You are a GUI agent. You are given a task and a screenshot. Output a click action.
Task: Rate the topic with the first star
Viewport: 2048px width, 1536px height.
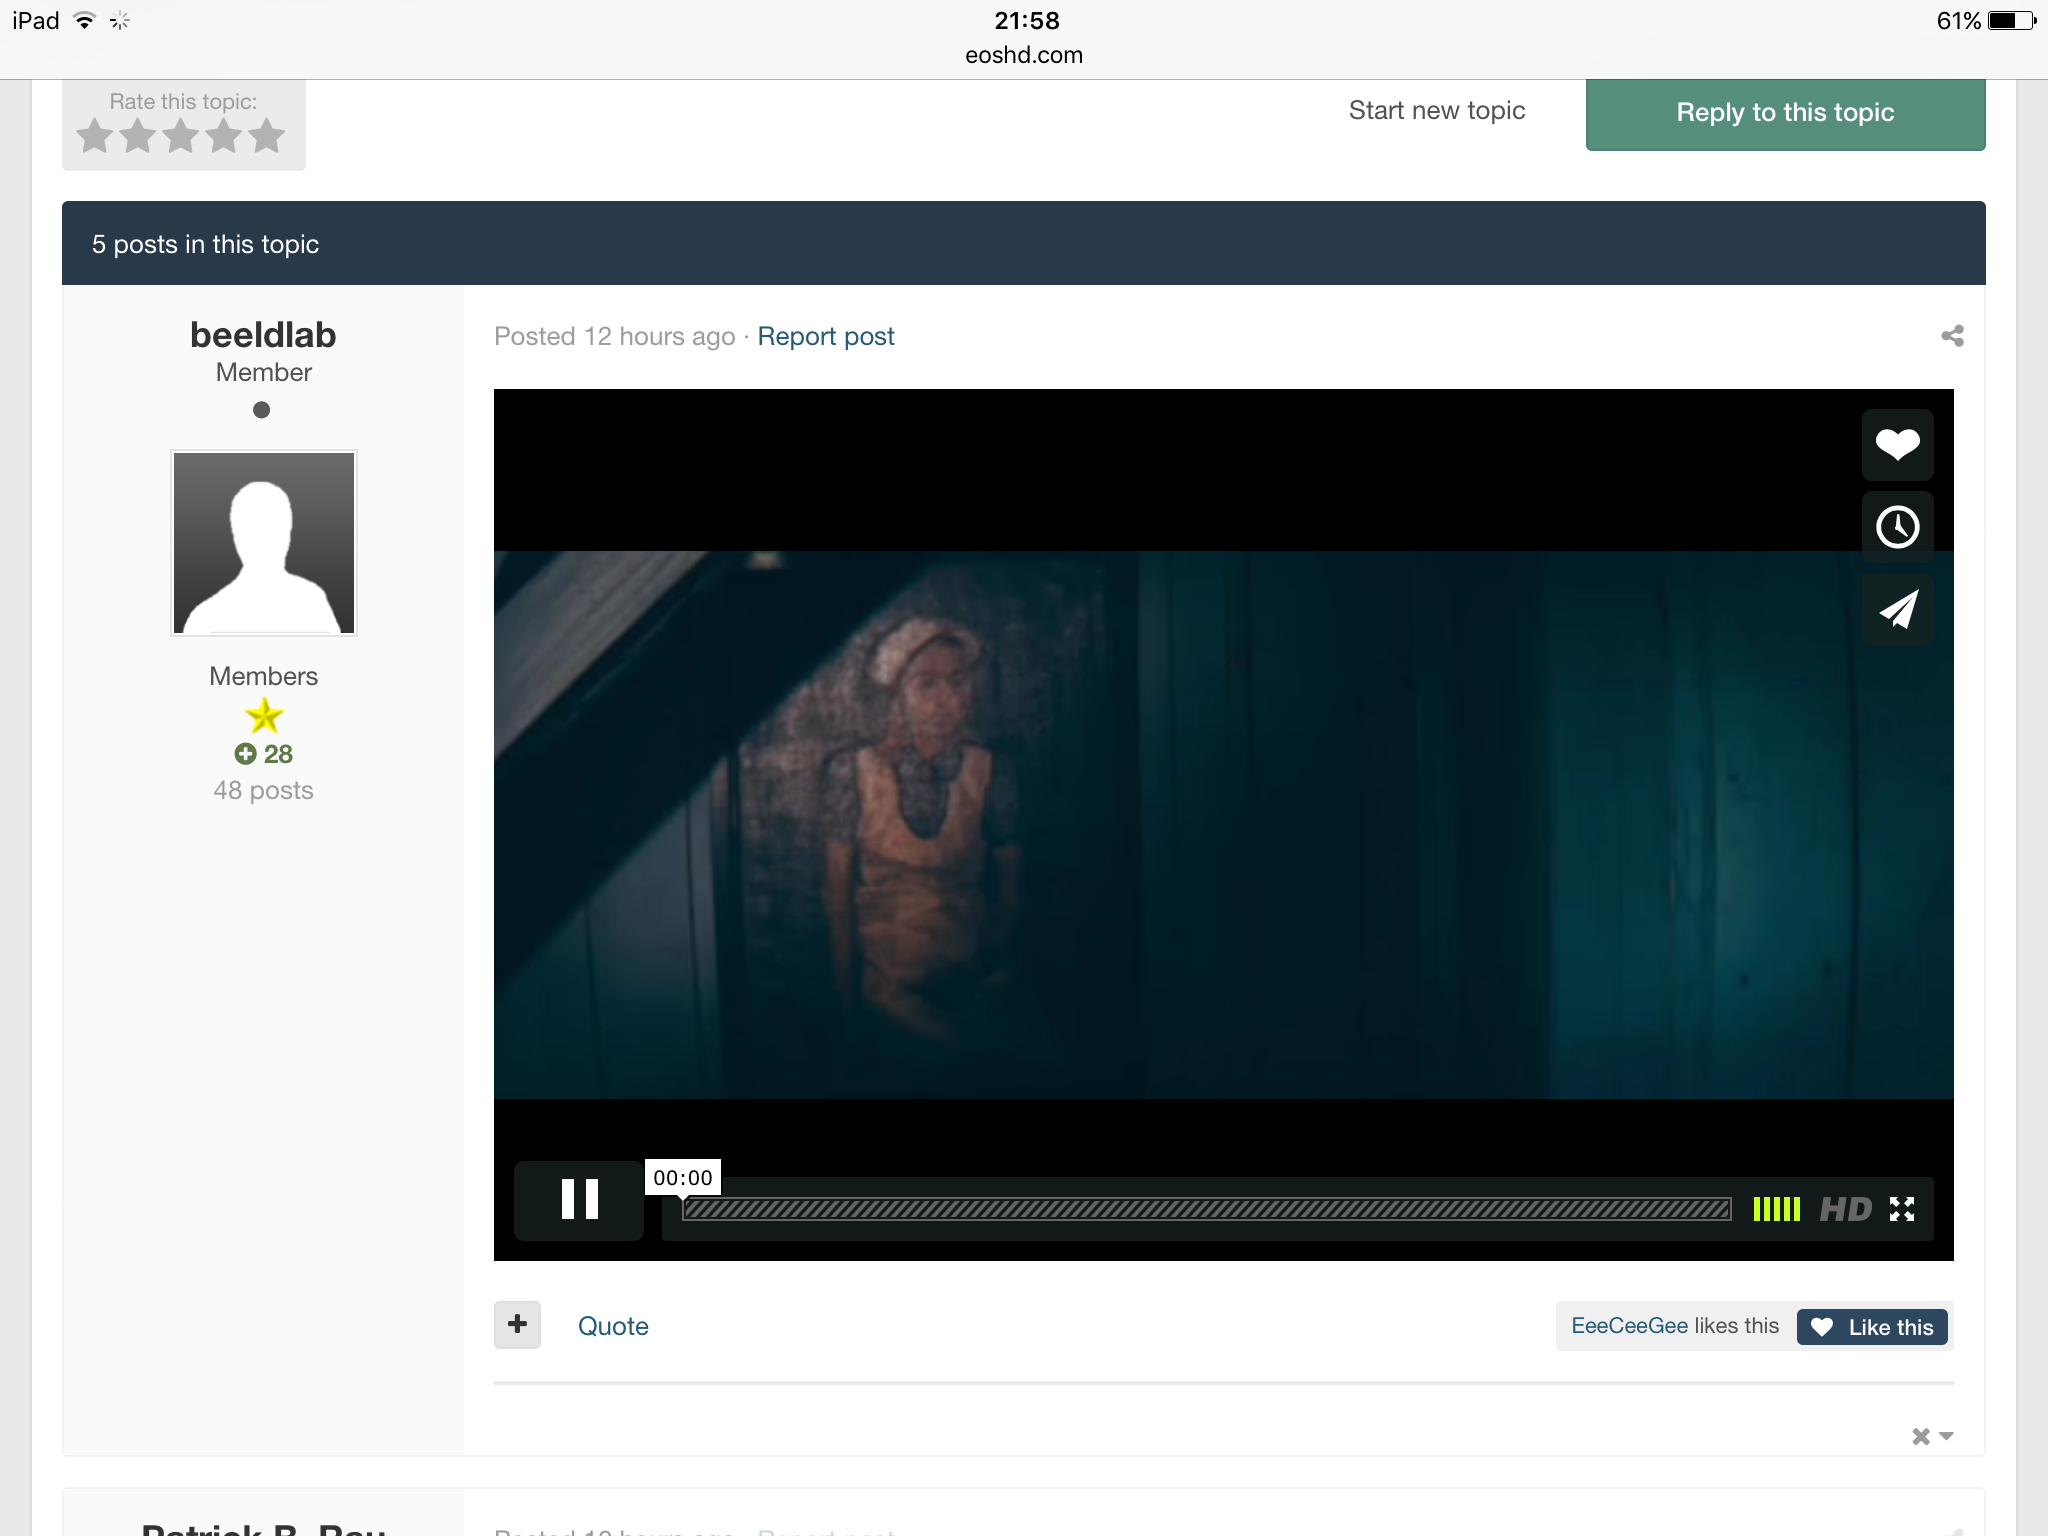tap(95, 136)
